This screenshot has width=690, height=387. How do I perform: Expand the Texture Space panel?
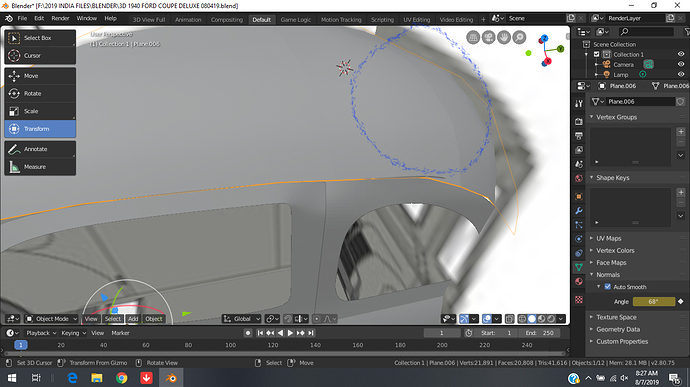616,317
